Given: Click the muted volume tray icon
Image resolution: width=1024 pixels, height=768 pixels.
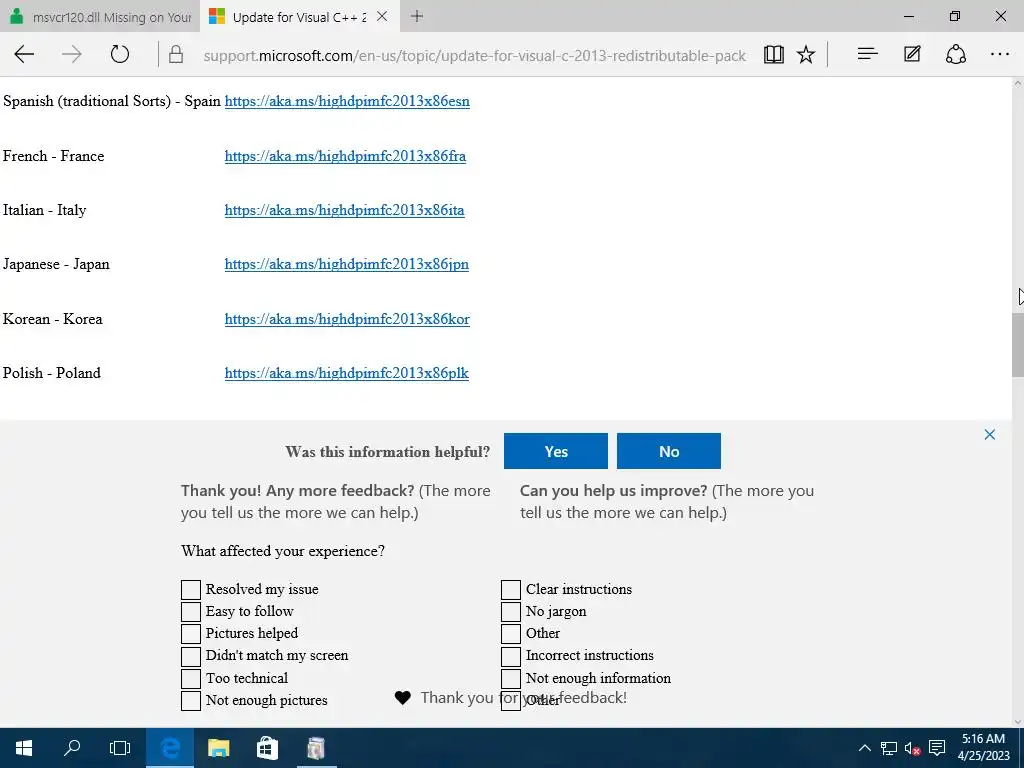Looking at the screenshot, I should coord(912,748).
